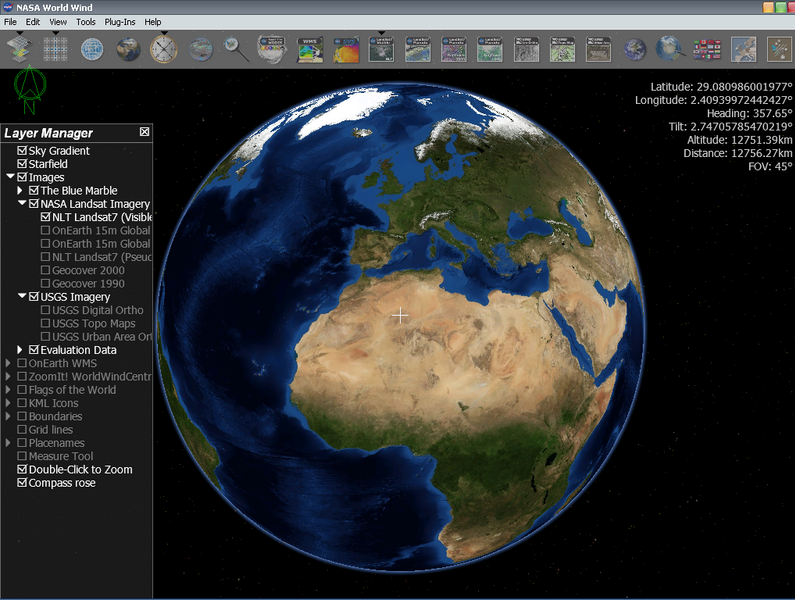795x600 pixels.
Task: Enable the Geocover 1990 layer
Action: (x=45, y=284)
